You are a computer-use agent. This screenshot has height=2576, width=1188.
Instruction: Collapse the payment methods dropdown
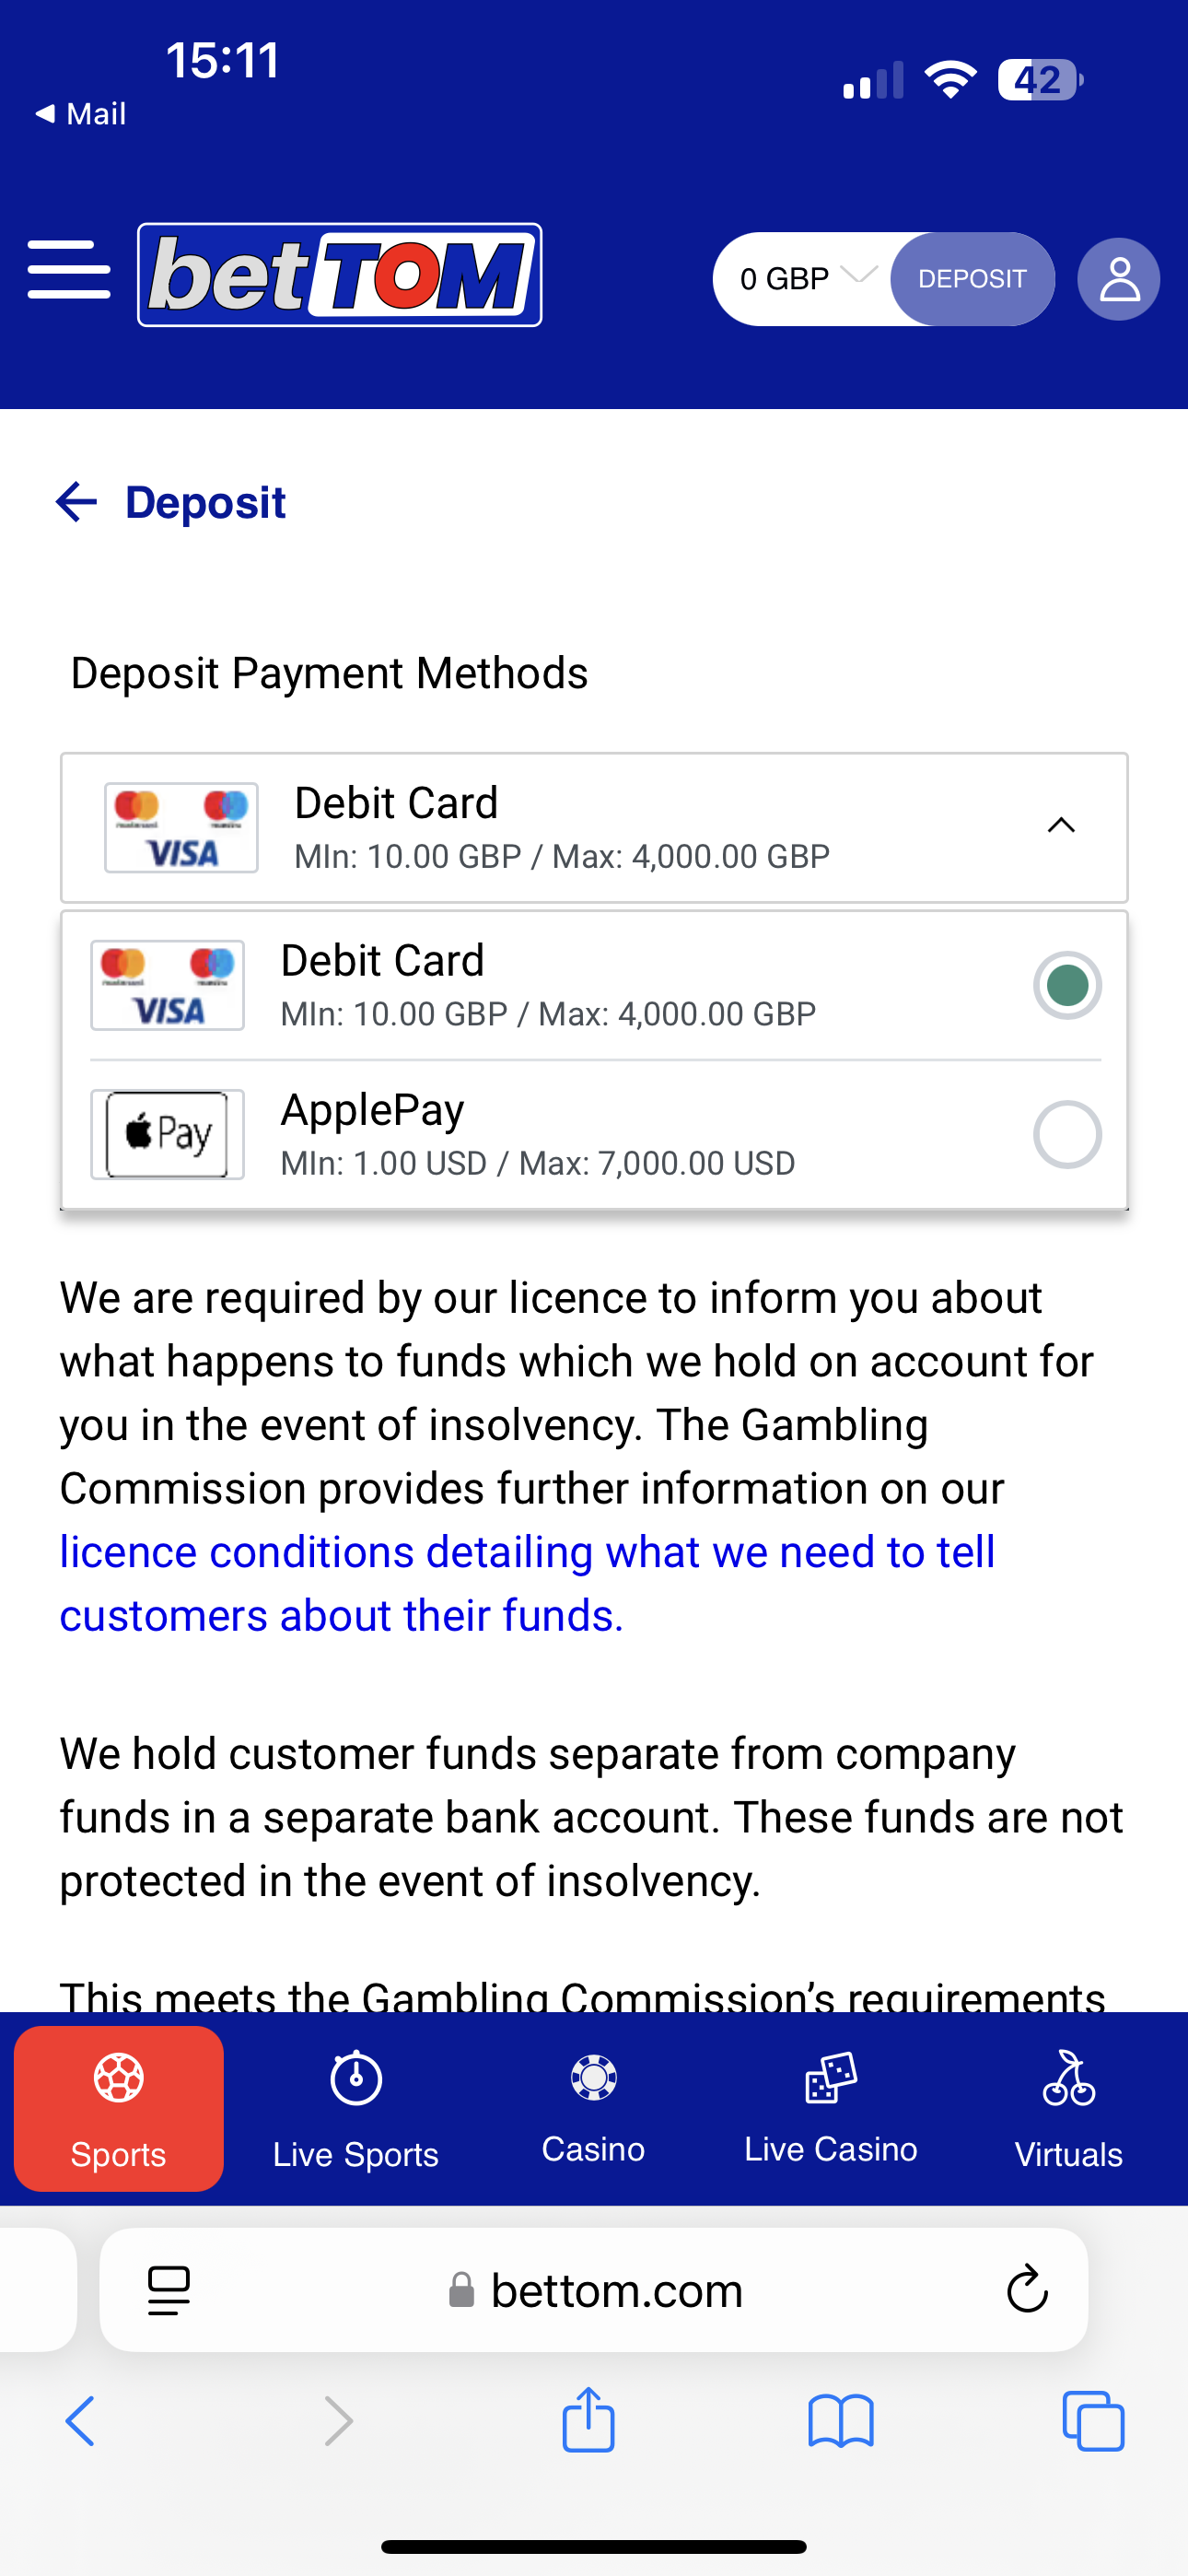(x=1060, y=826)
